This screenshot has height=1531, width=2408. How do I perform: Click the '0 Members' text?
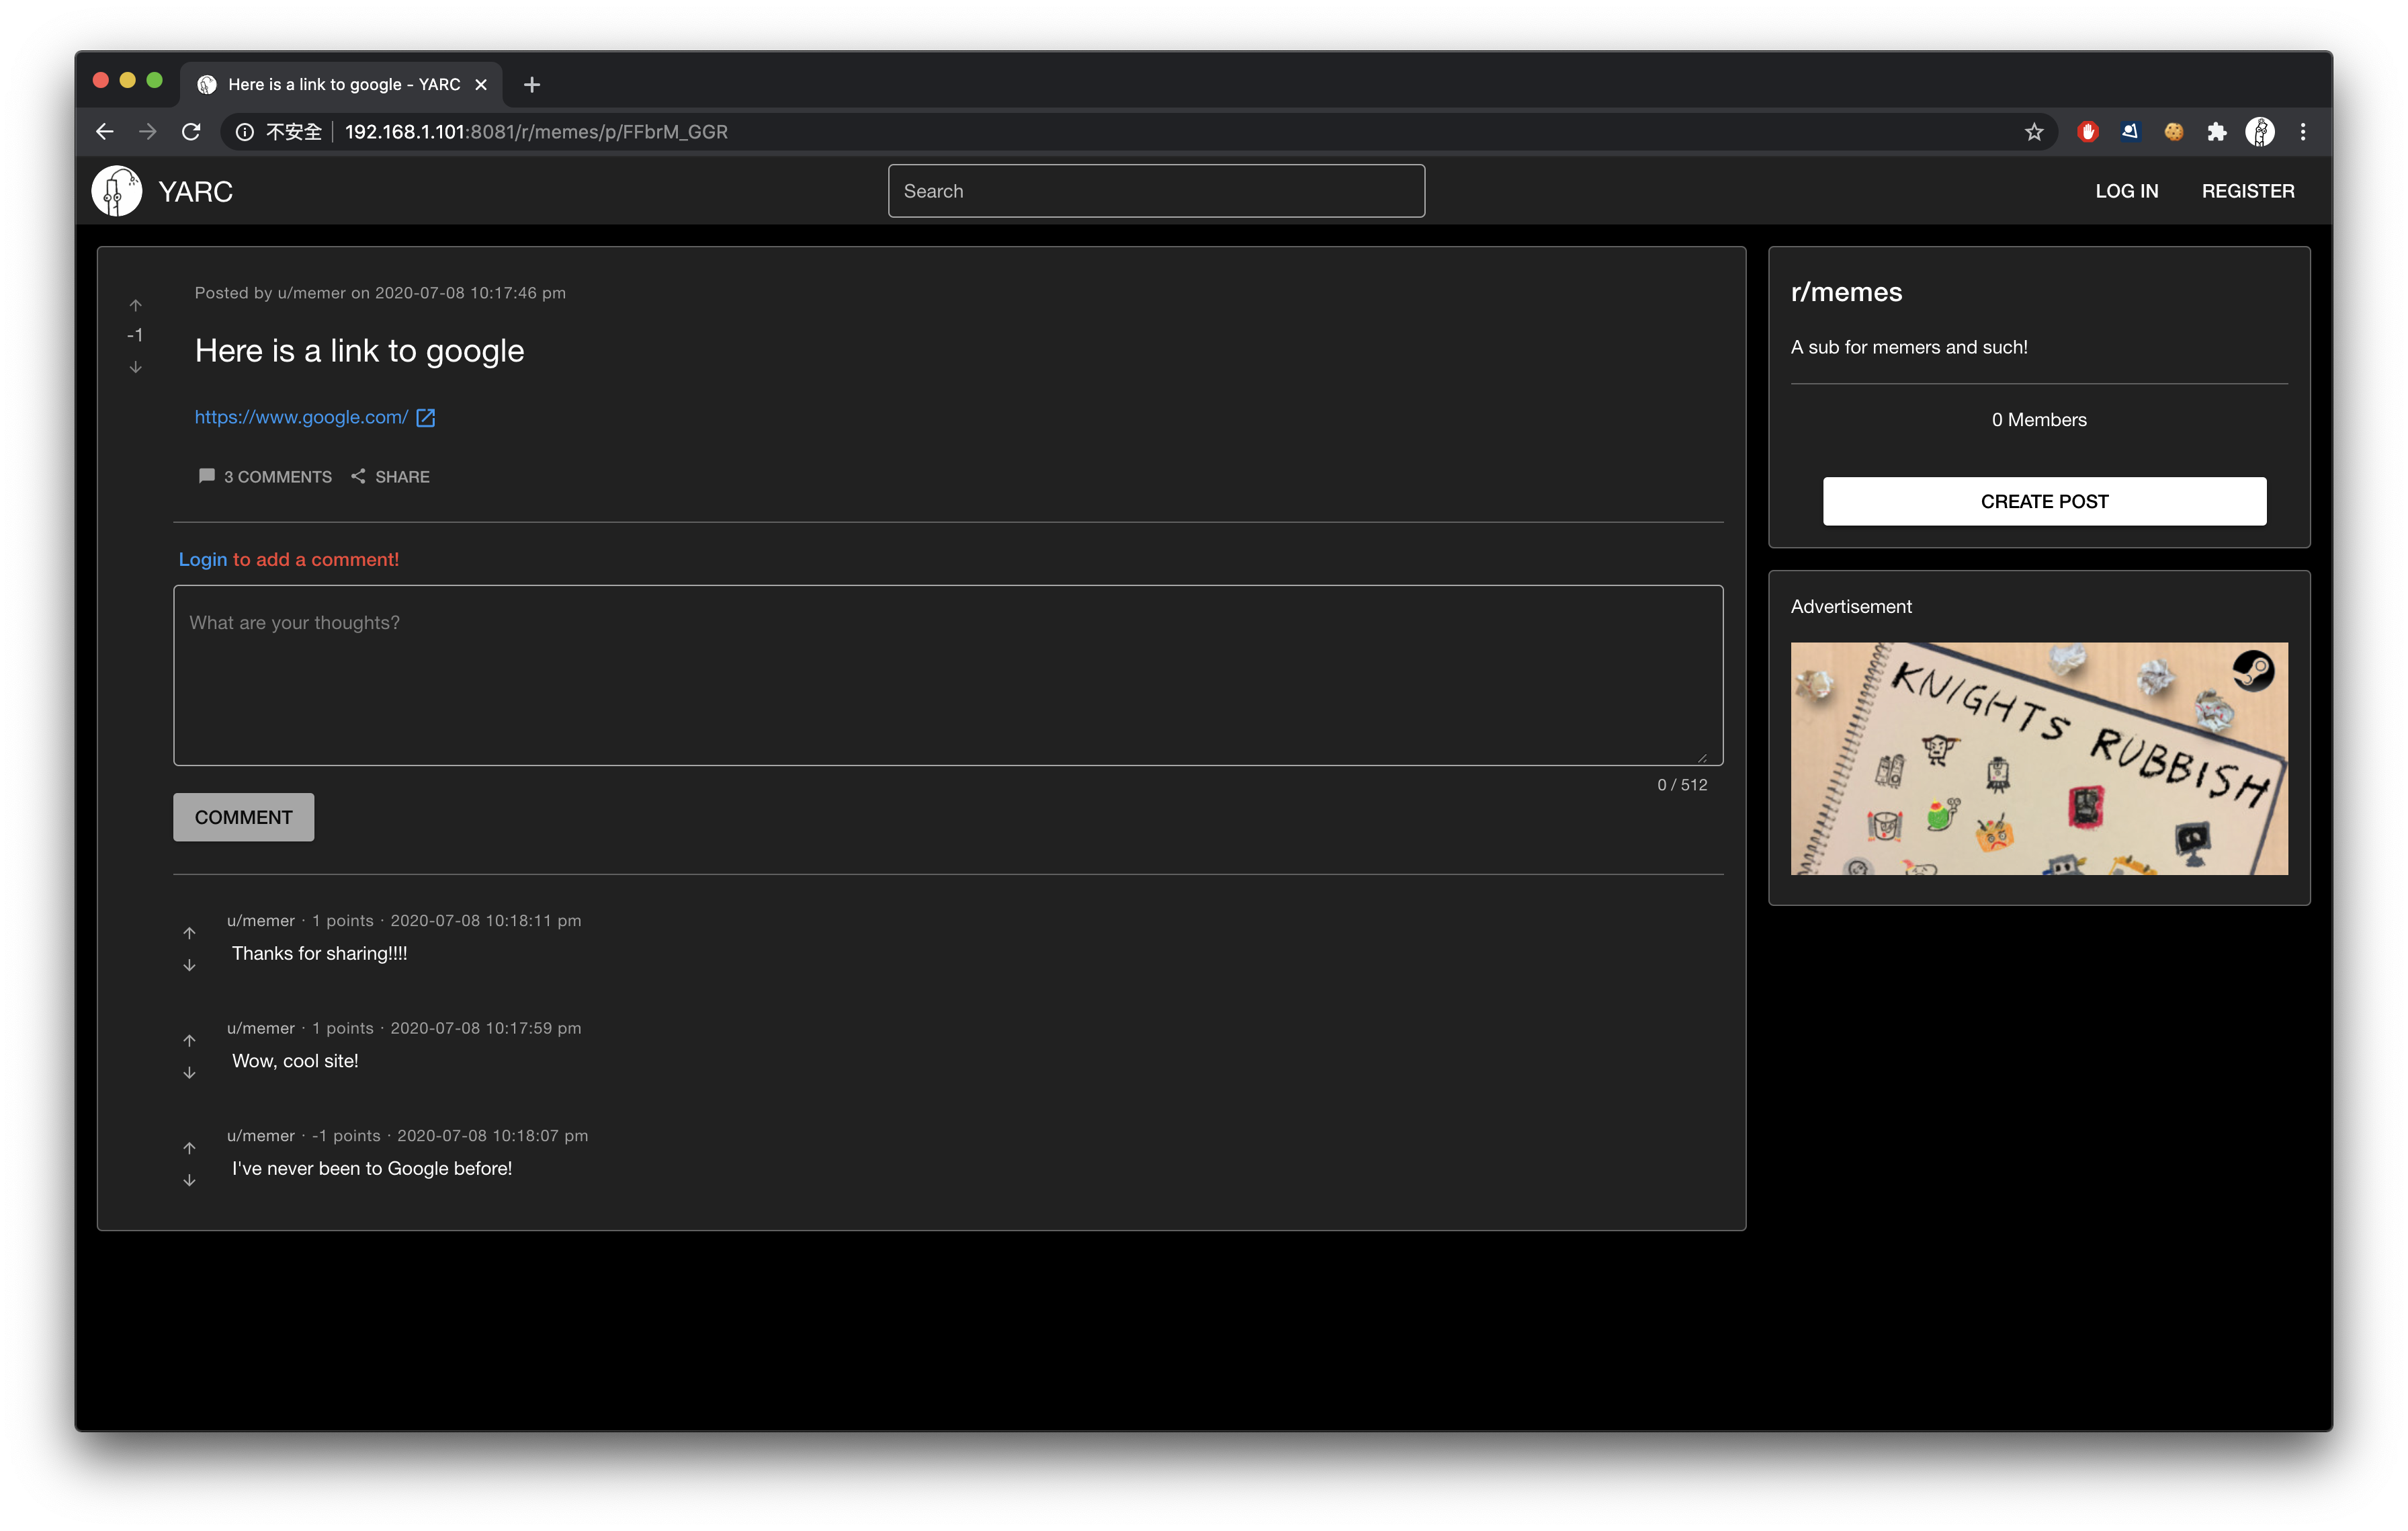click(2039, 420)
